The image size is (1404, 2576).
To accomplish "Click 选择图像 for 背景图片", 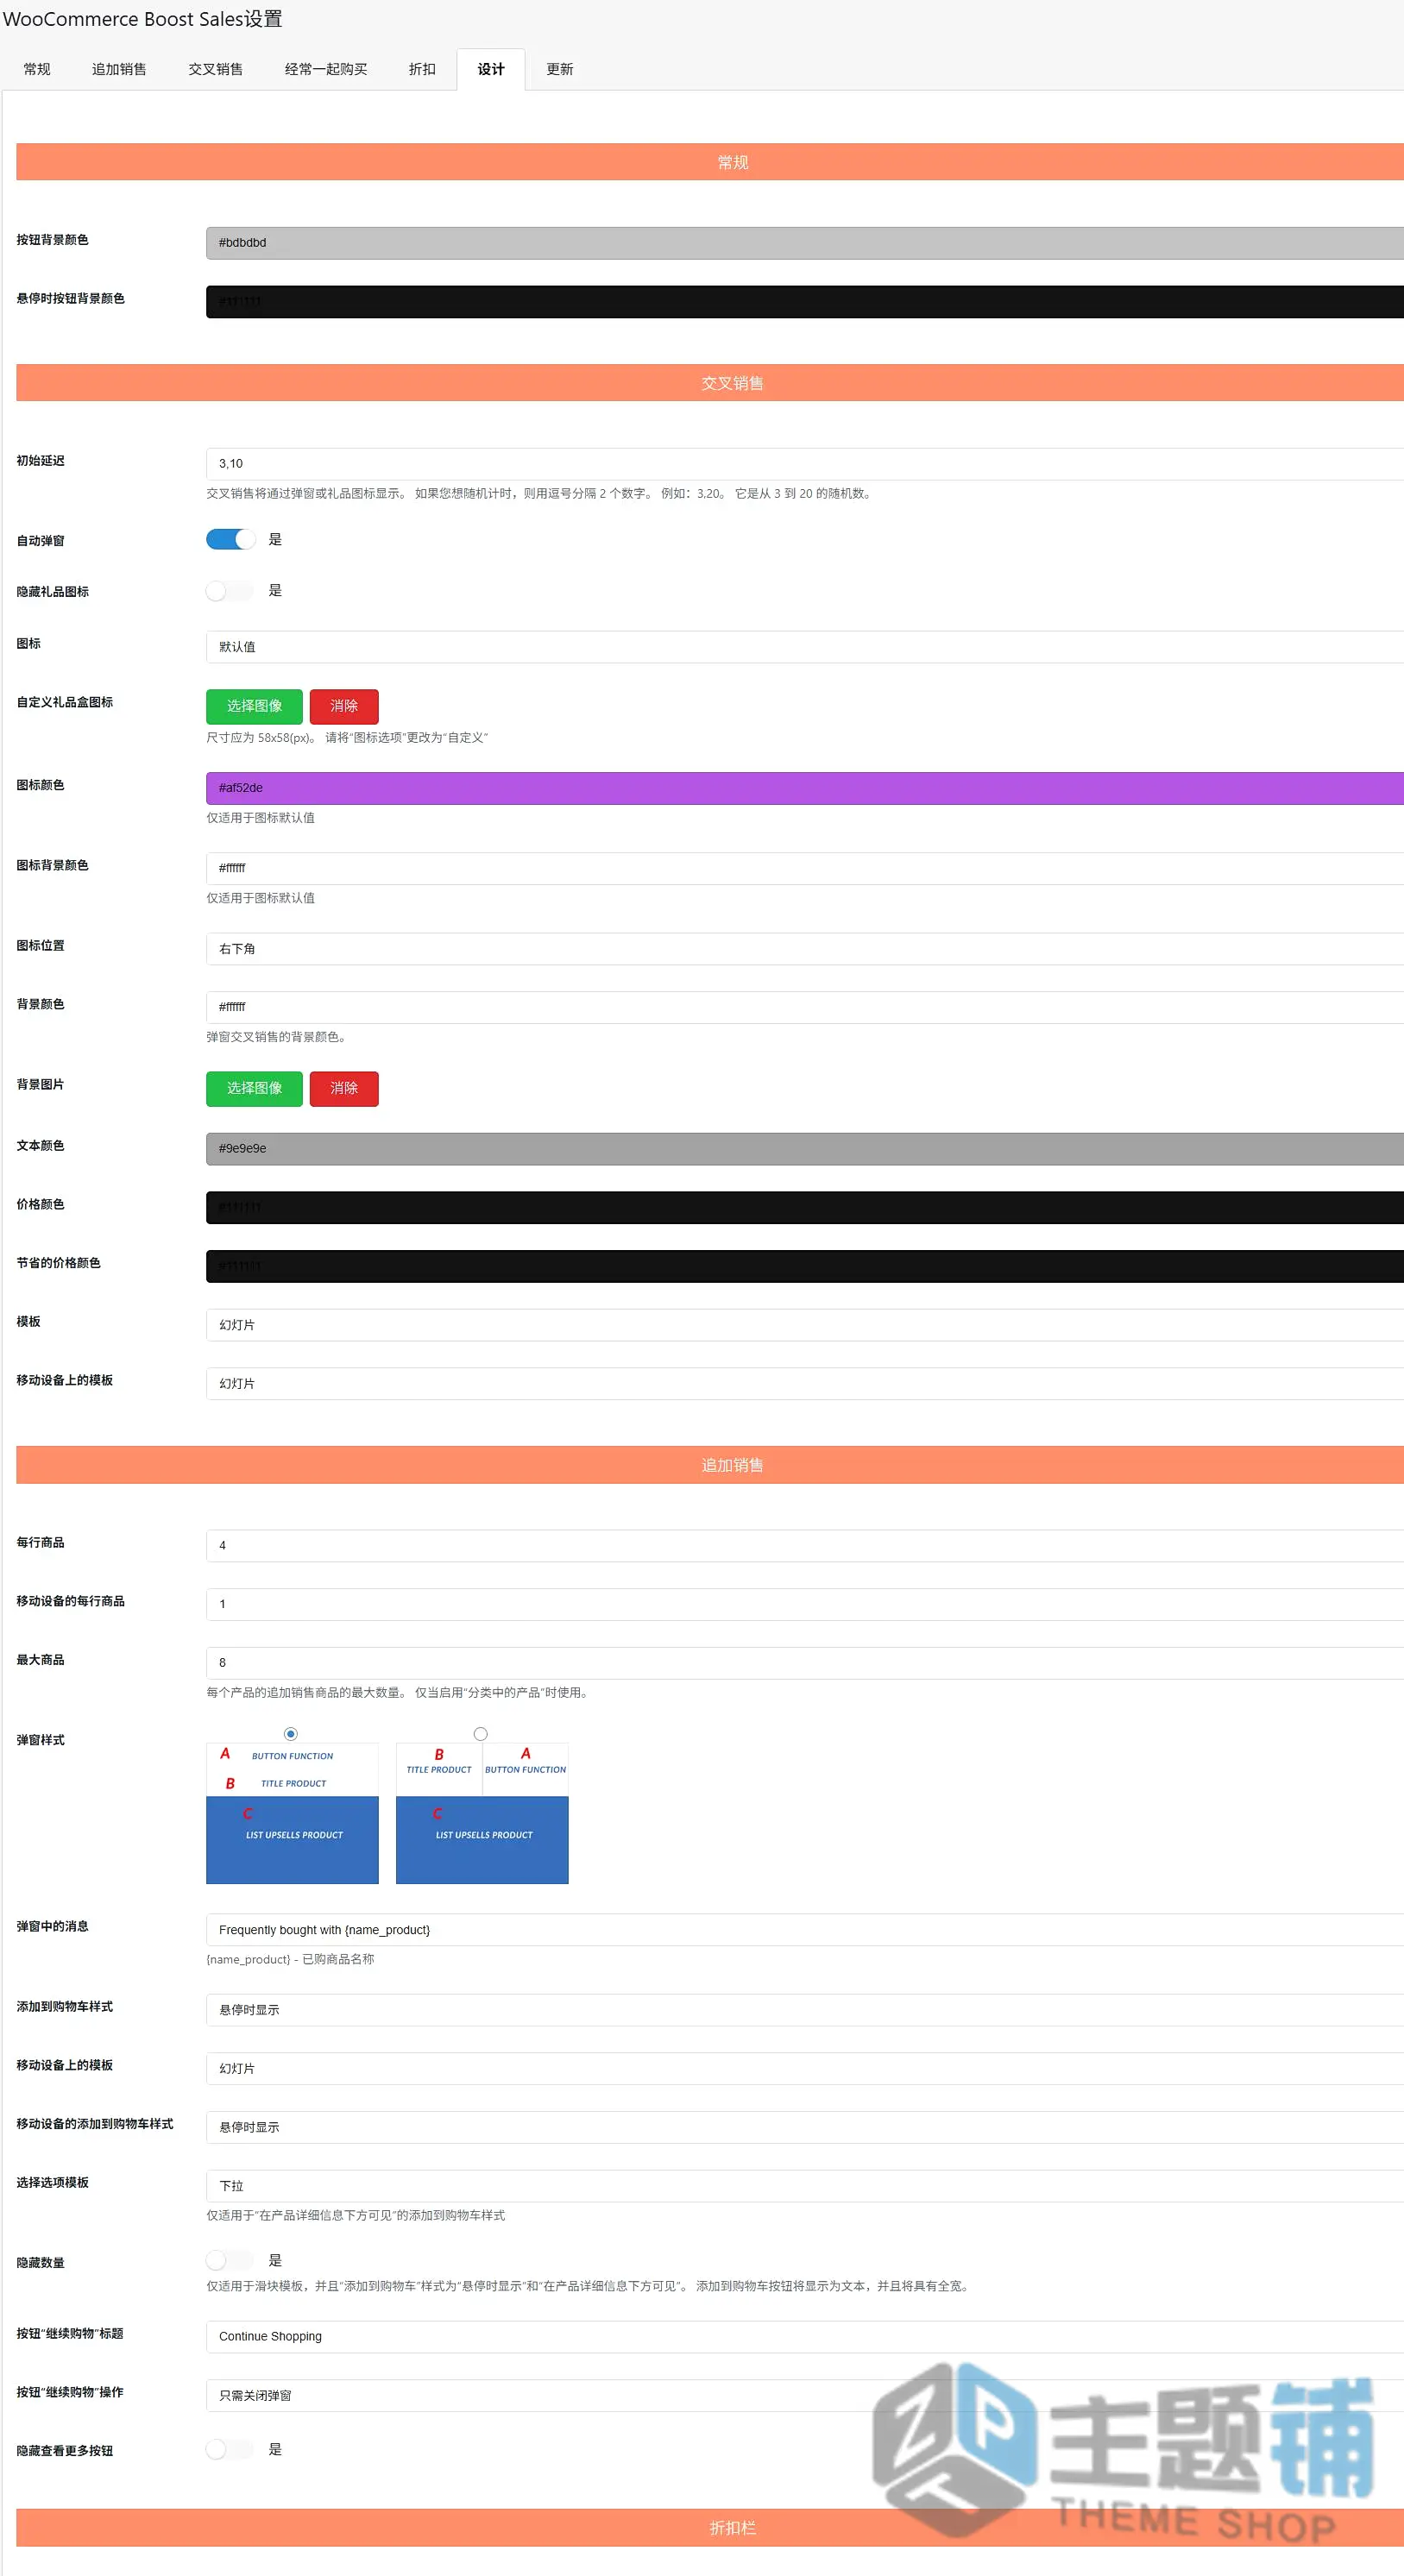I will (x=254, y=1088).
